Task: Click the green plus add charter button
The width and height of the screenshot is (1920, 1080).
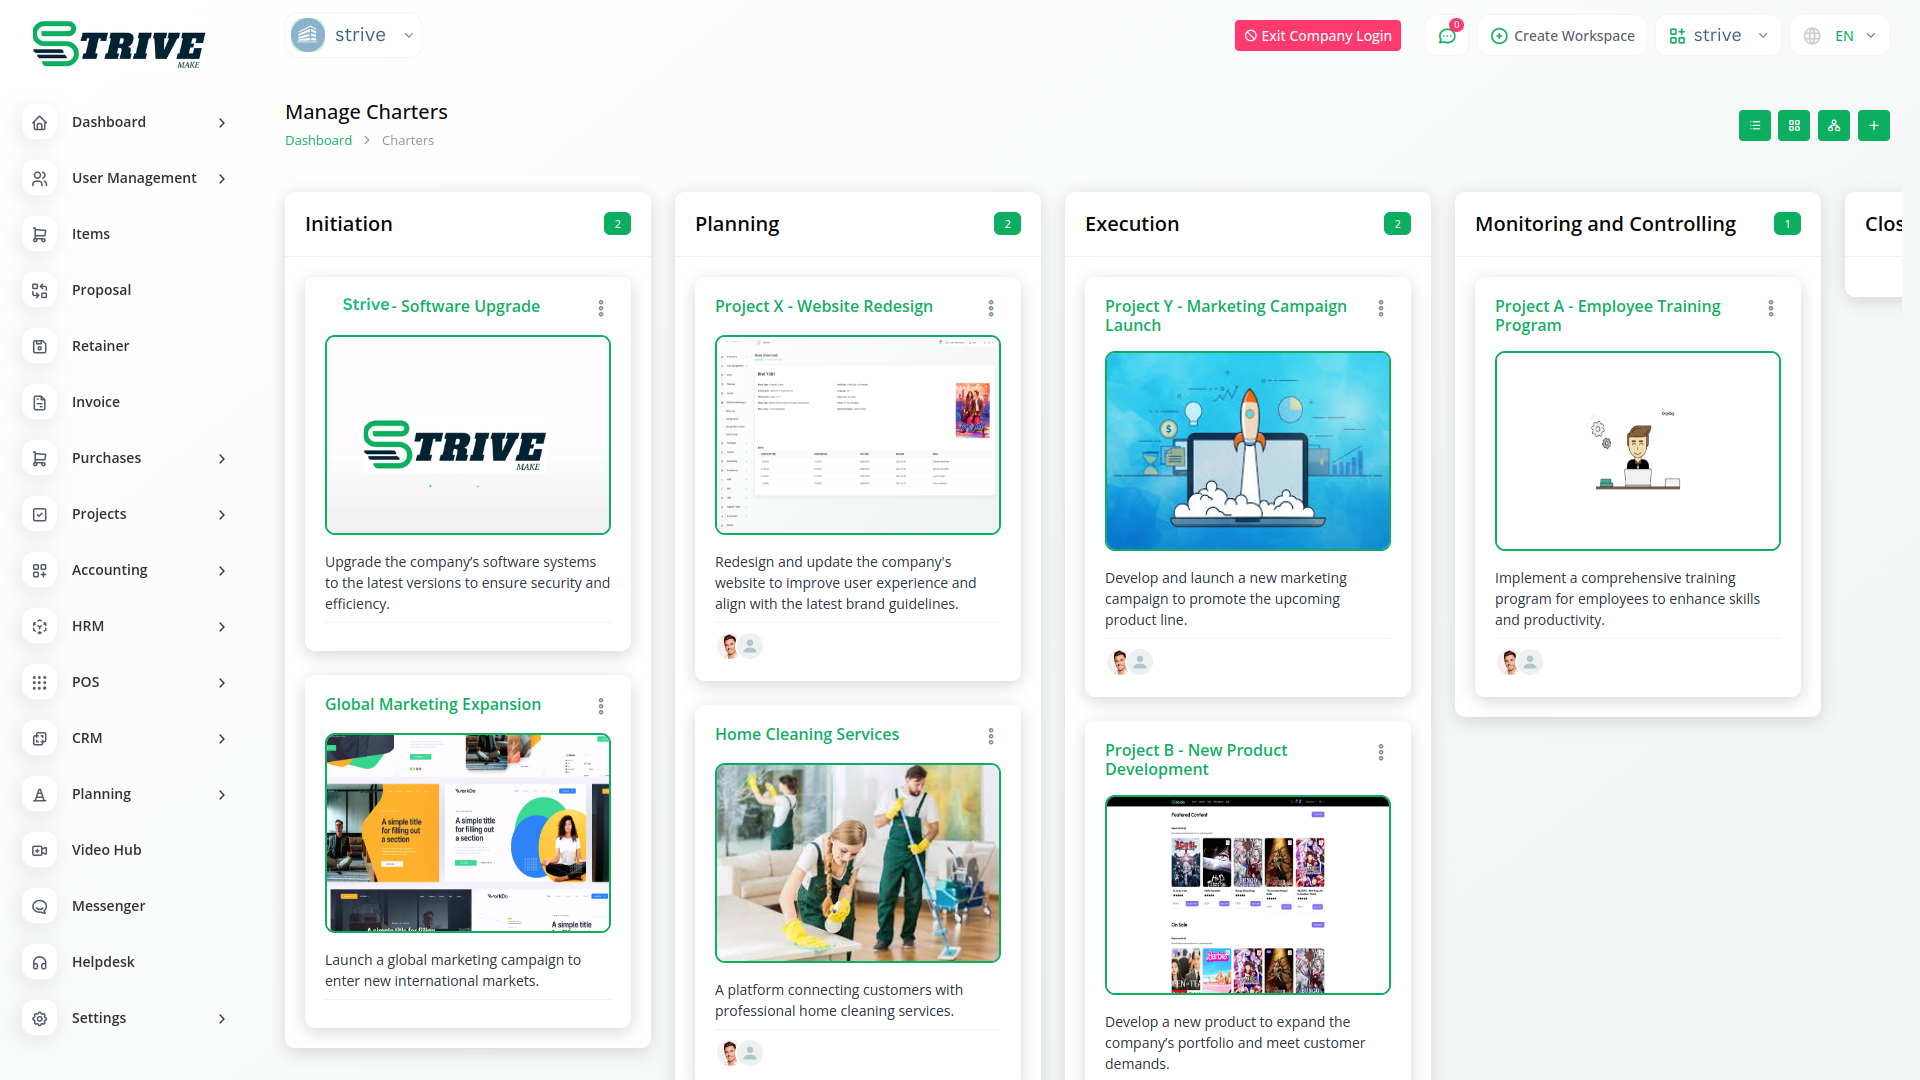Action: click(1873, 126)
